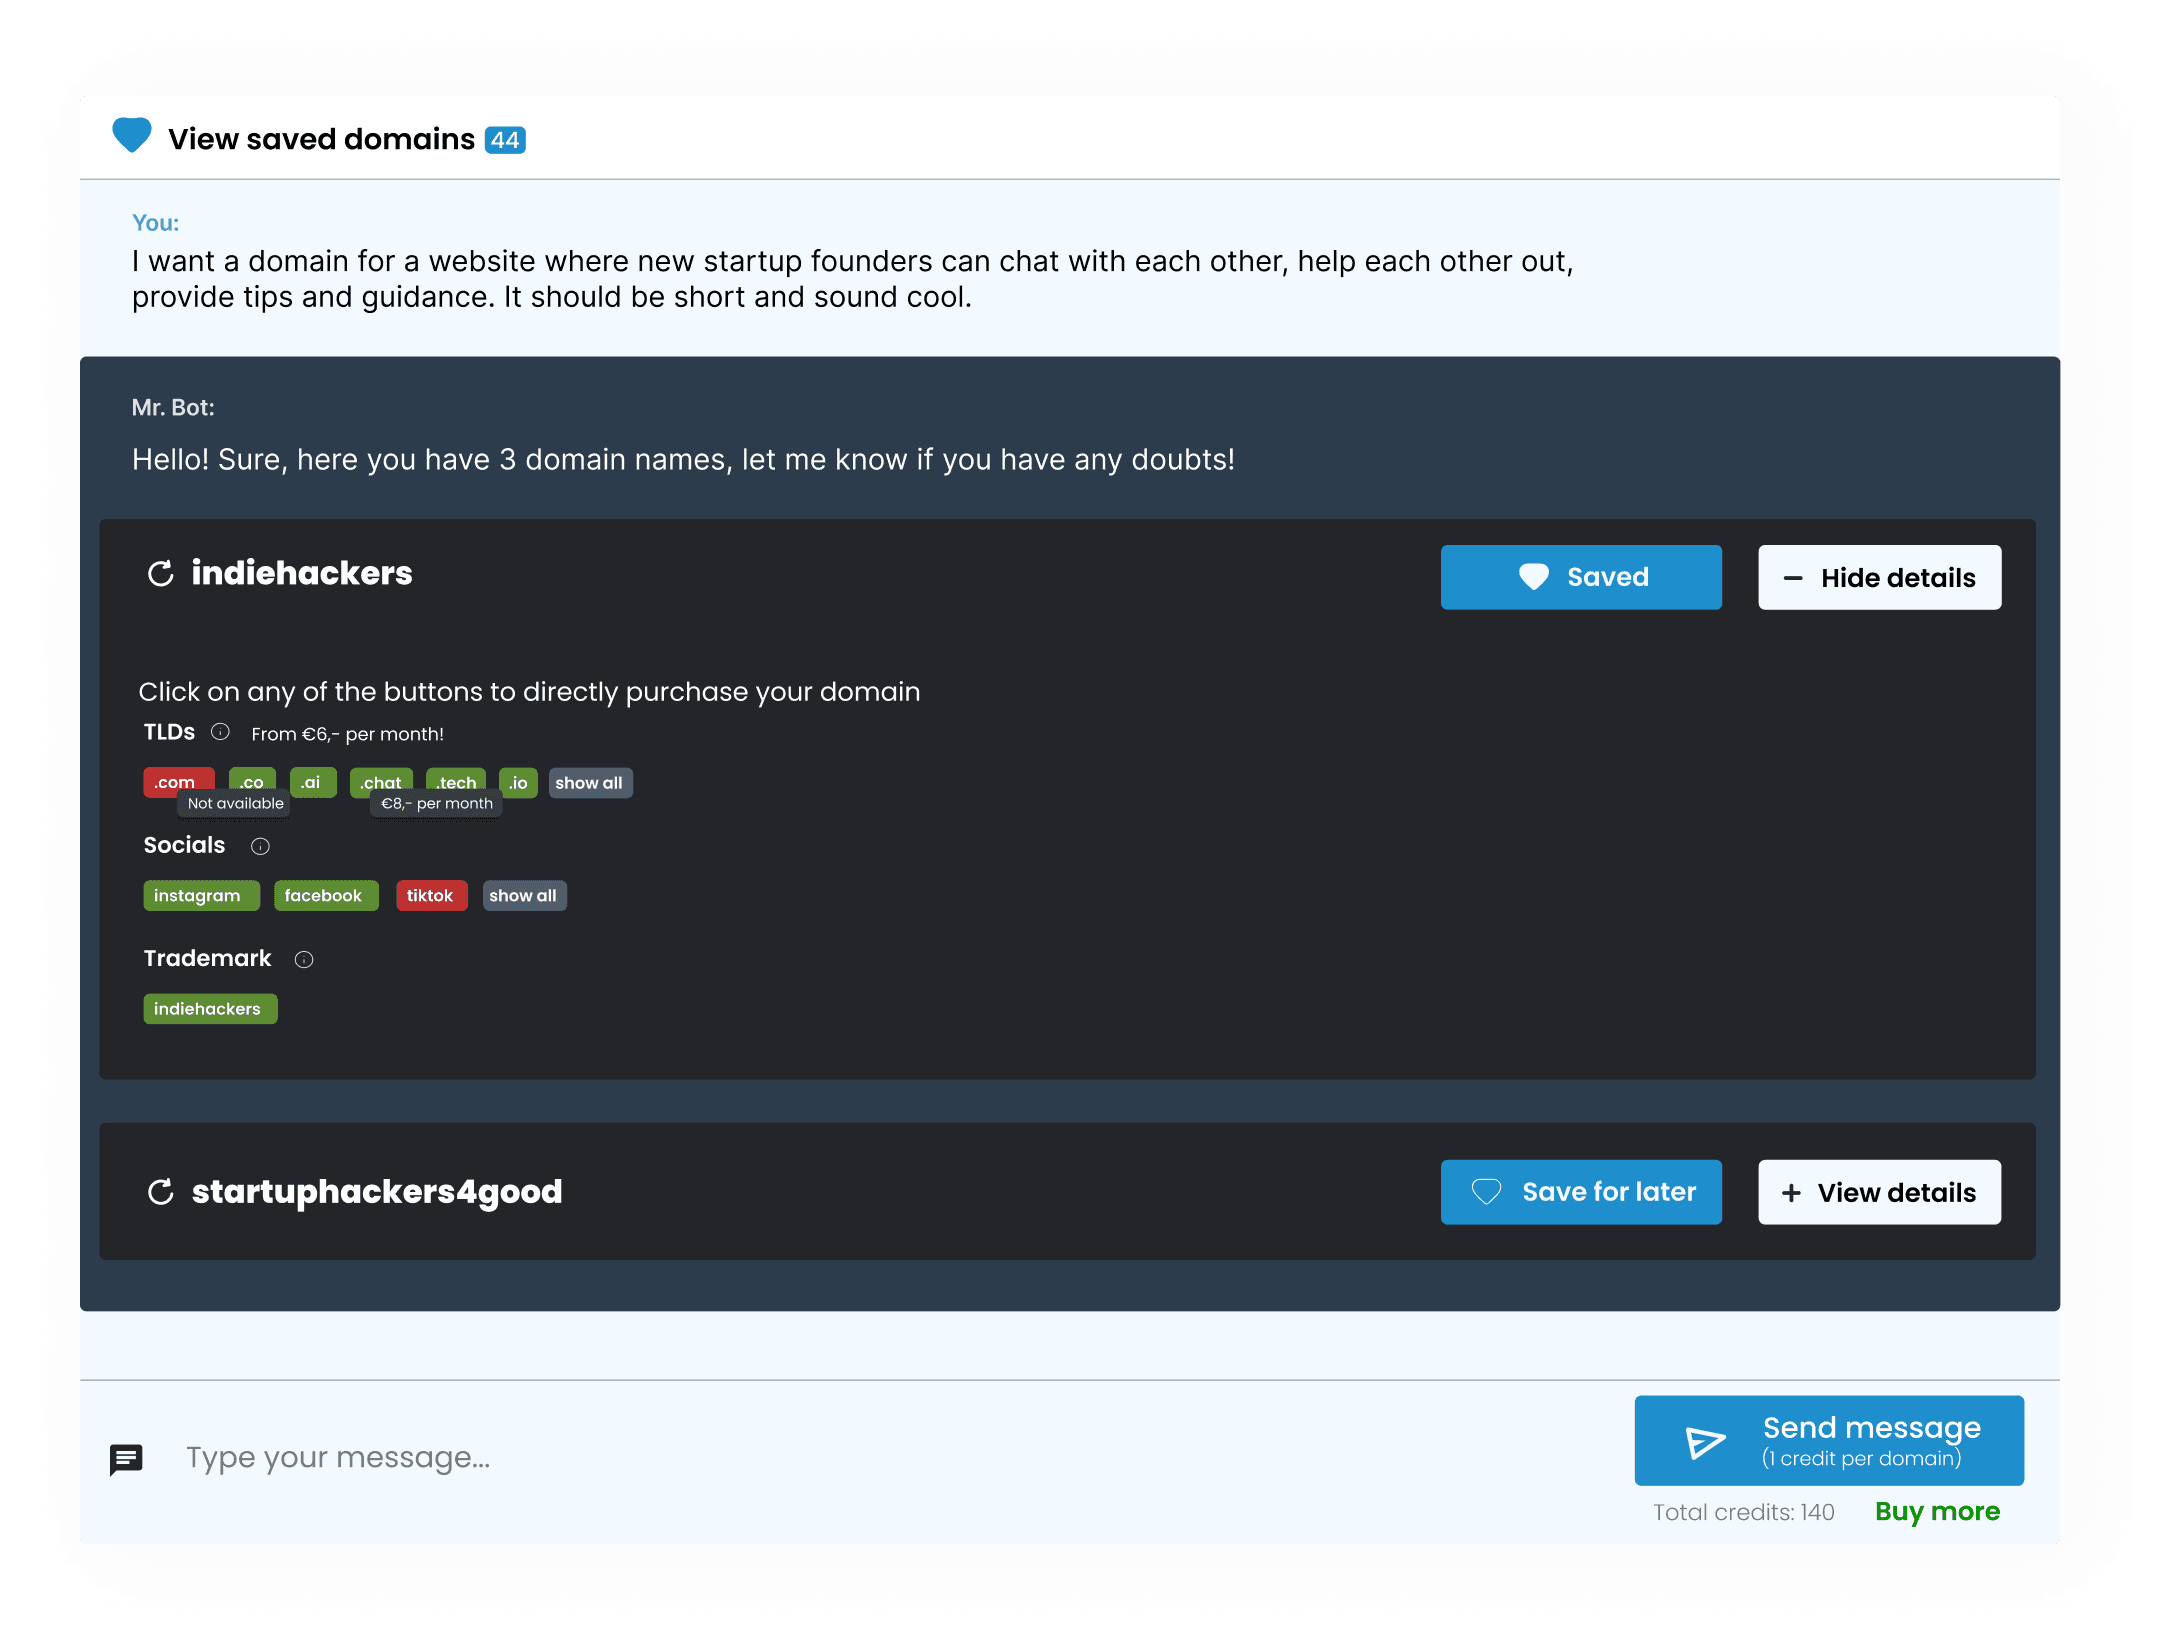Click the refresh icon next to indiehackers
The width and height of the screenshot is (2181, 1649).
[x=163, y=577]
